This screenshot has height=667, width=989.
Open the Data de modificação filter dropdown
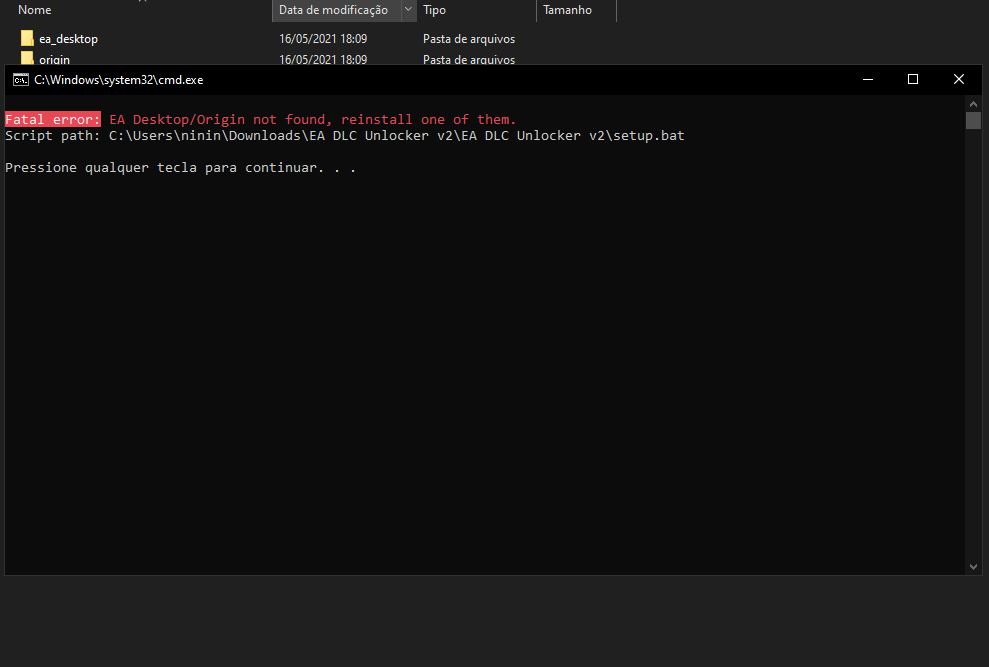[409, 10]
